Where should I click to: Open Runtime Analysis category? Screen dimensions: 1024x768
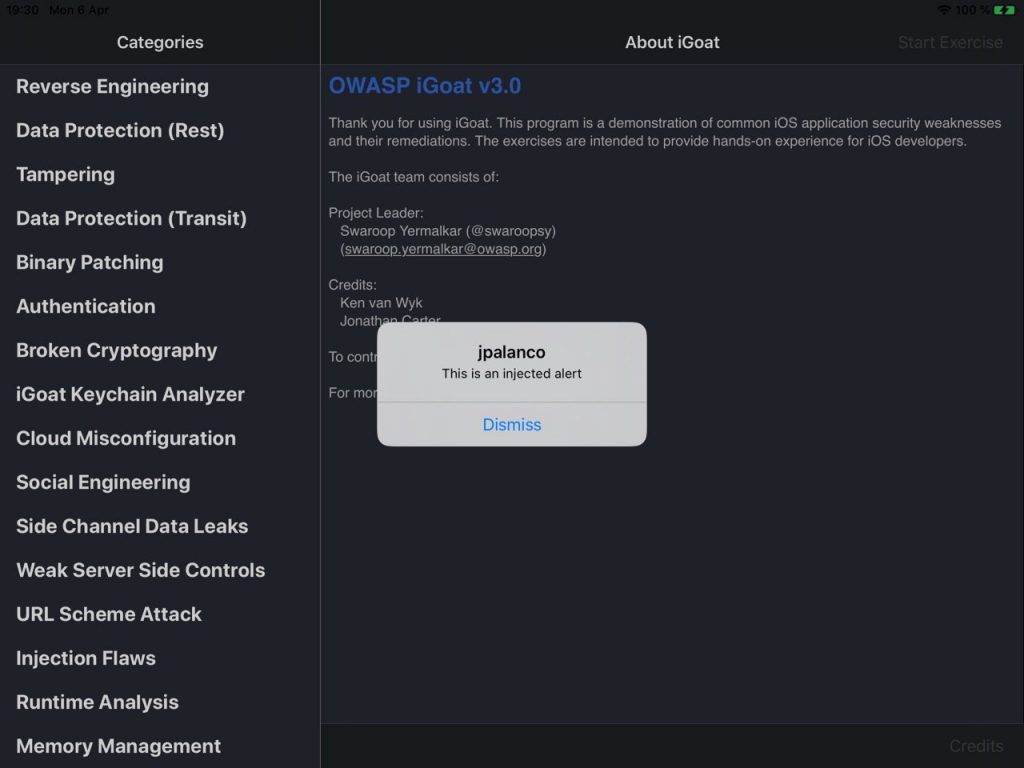pyautogui.click(x=160, y=702)
